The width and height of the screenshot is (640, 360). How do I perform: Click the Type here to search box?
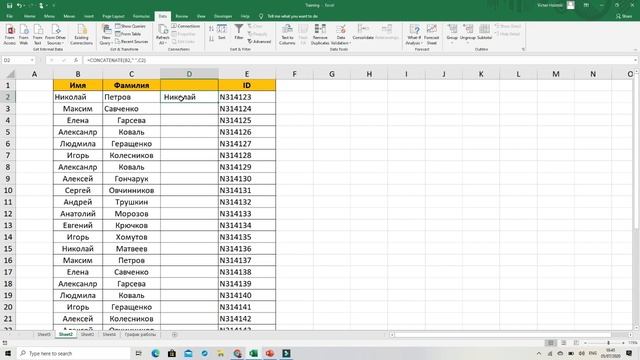point(73,353)
